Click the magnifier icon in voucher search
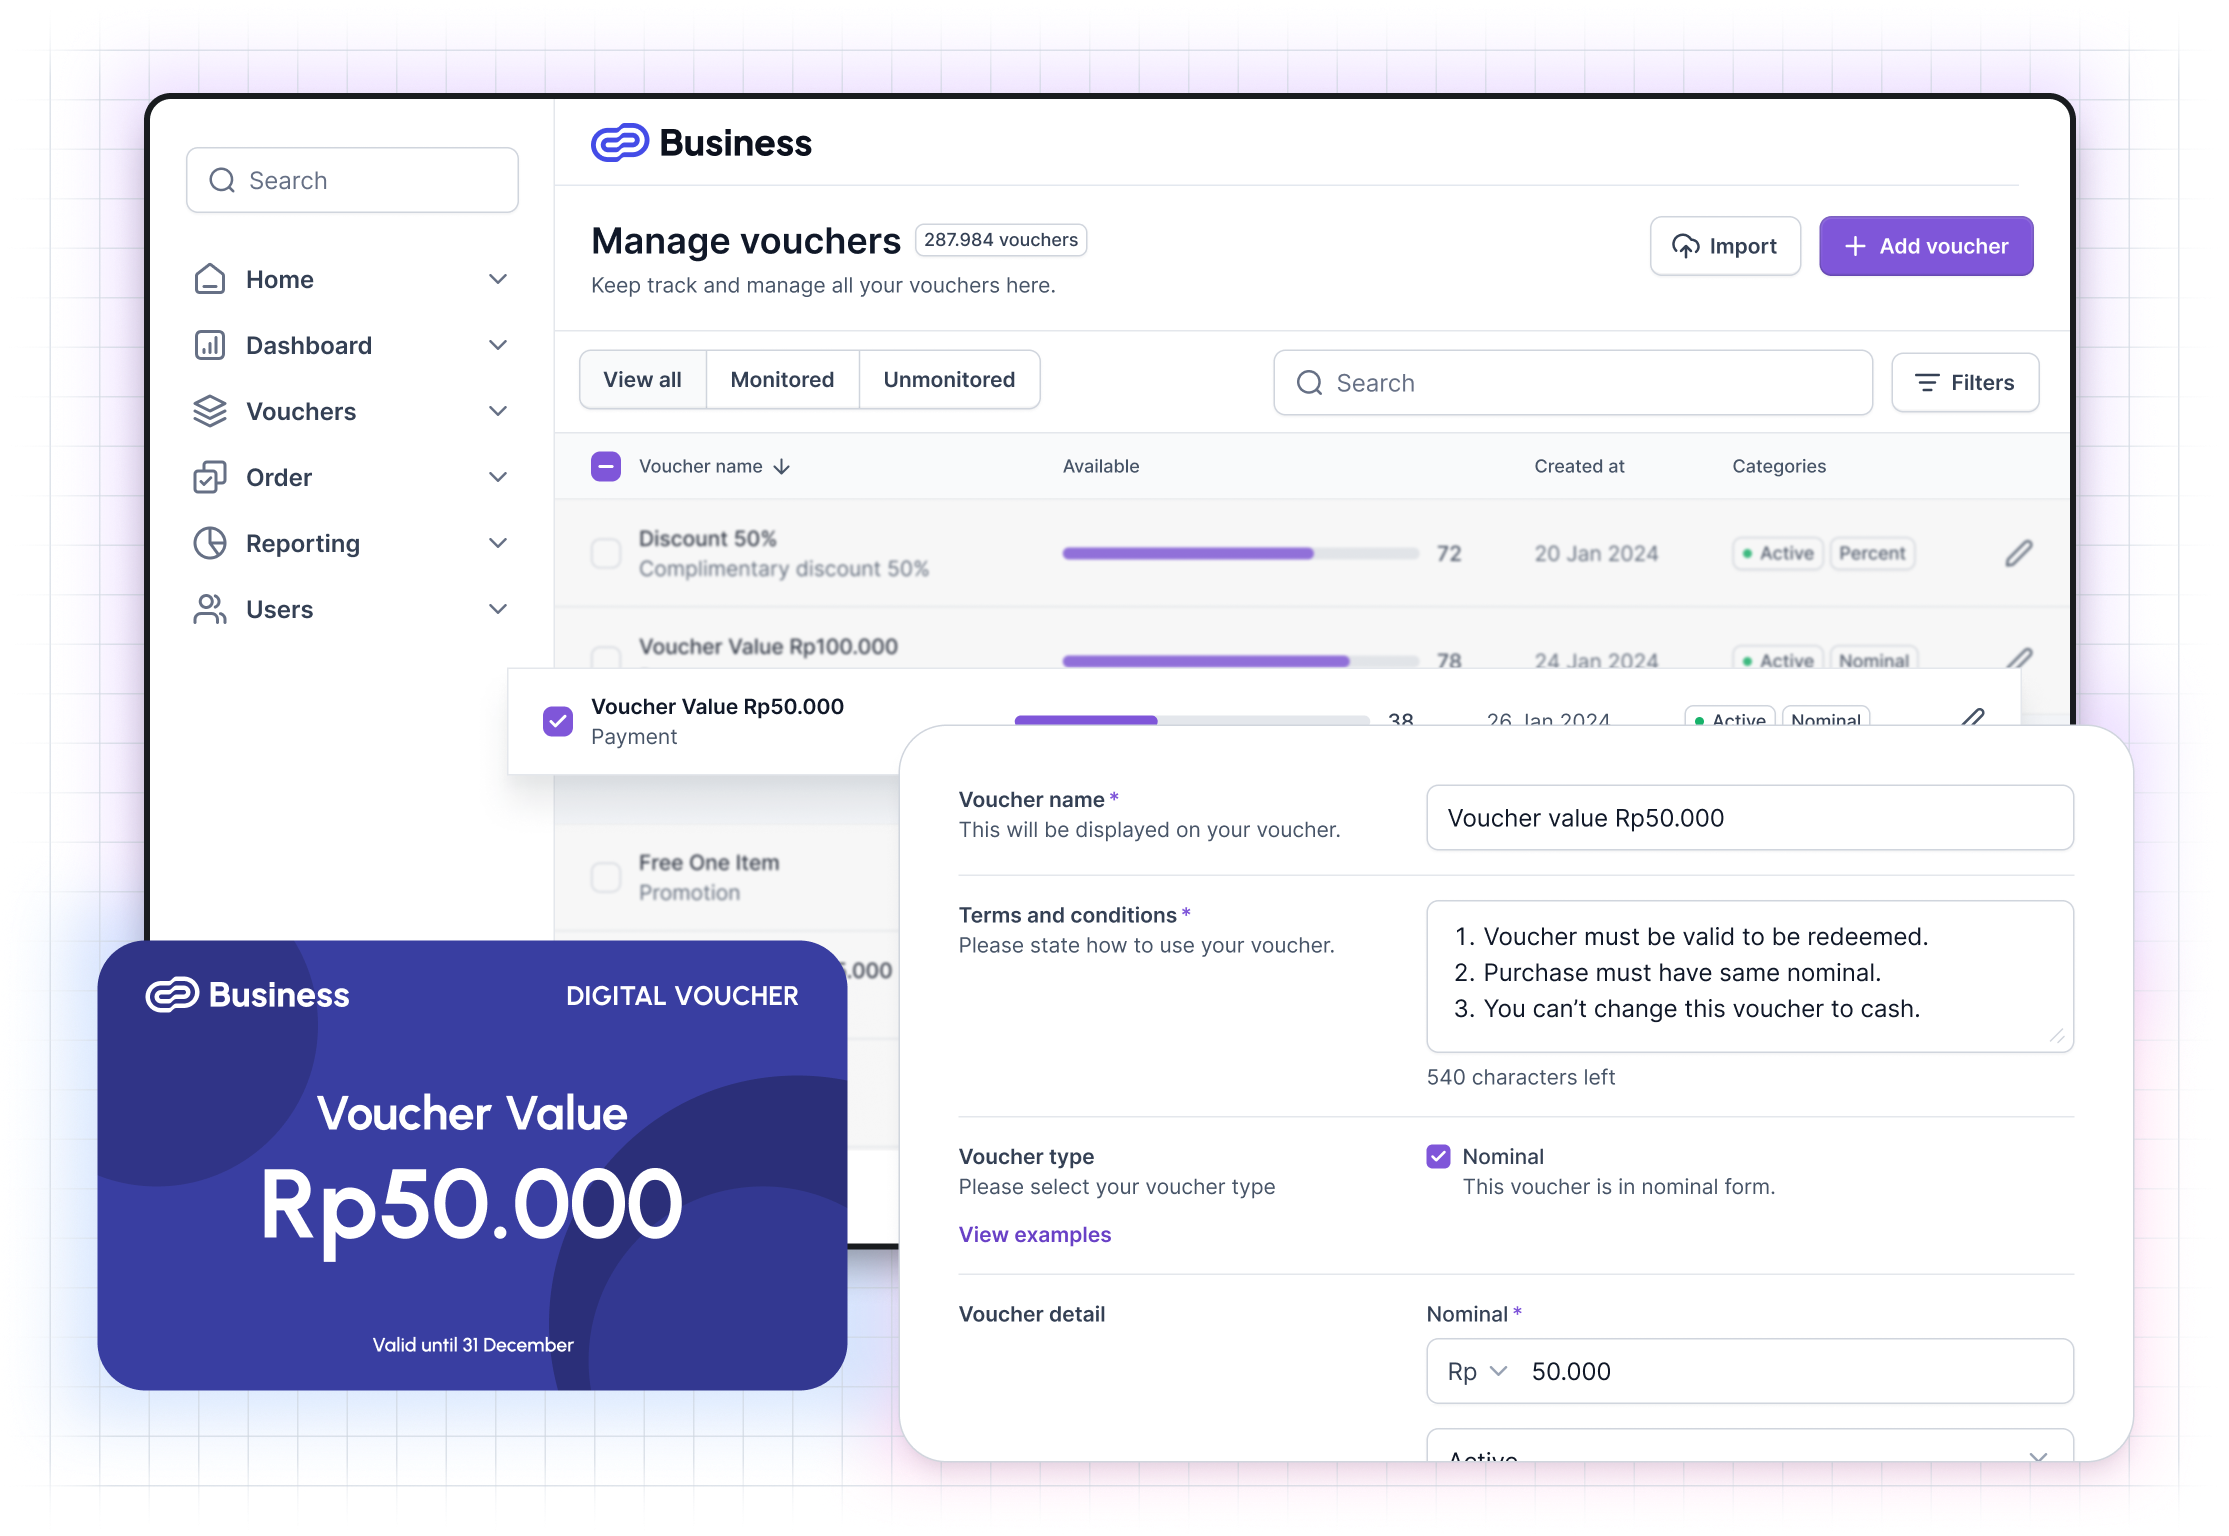The width and height of the screenshot is (2229, 1536). pyautogui.click(x=1309, y=382)
